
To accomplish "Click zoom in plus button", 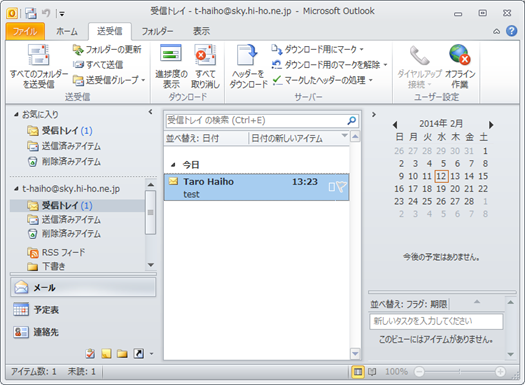I will 500,372.
